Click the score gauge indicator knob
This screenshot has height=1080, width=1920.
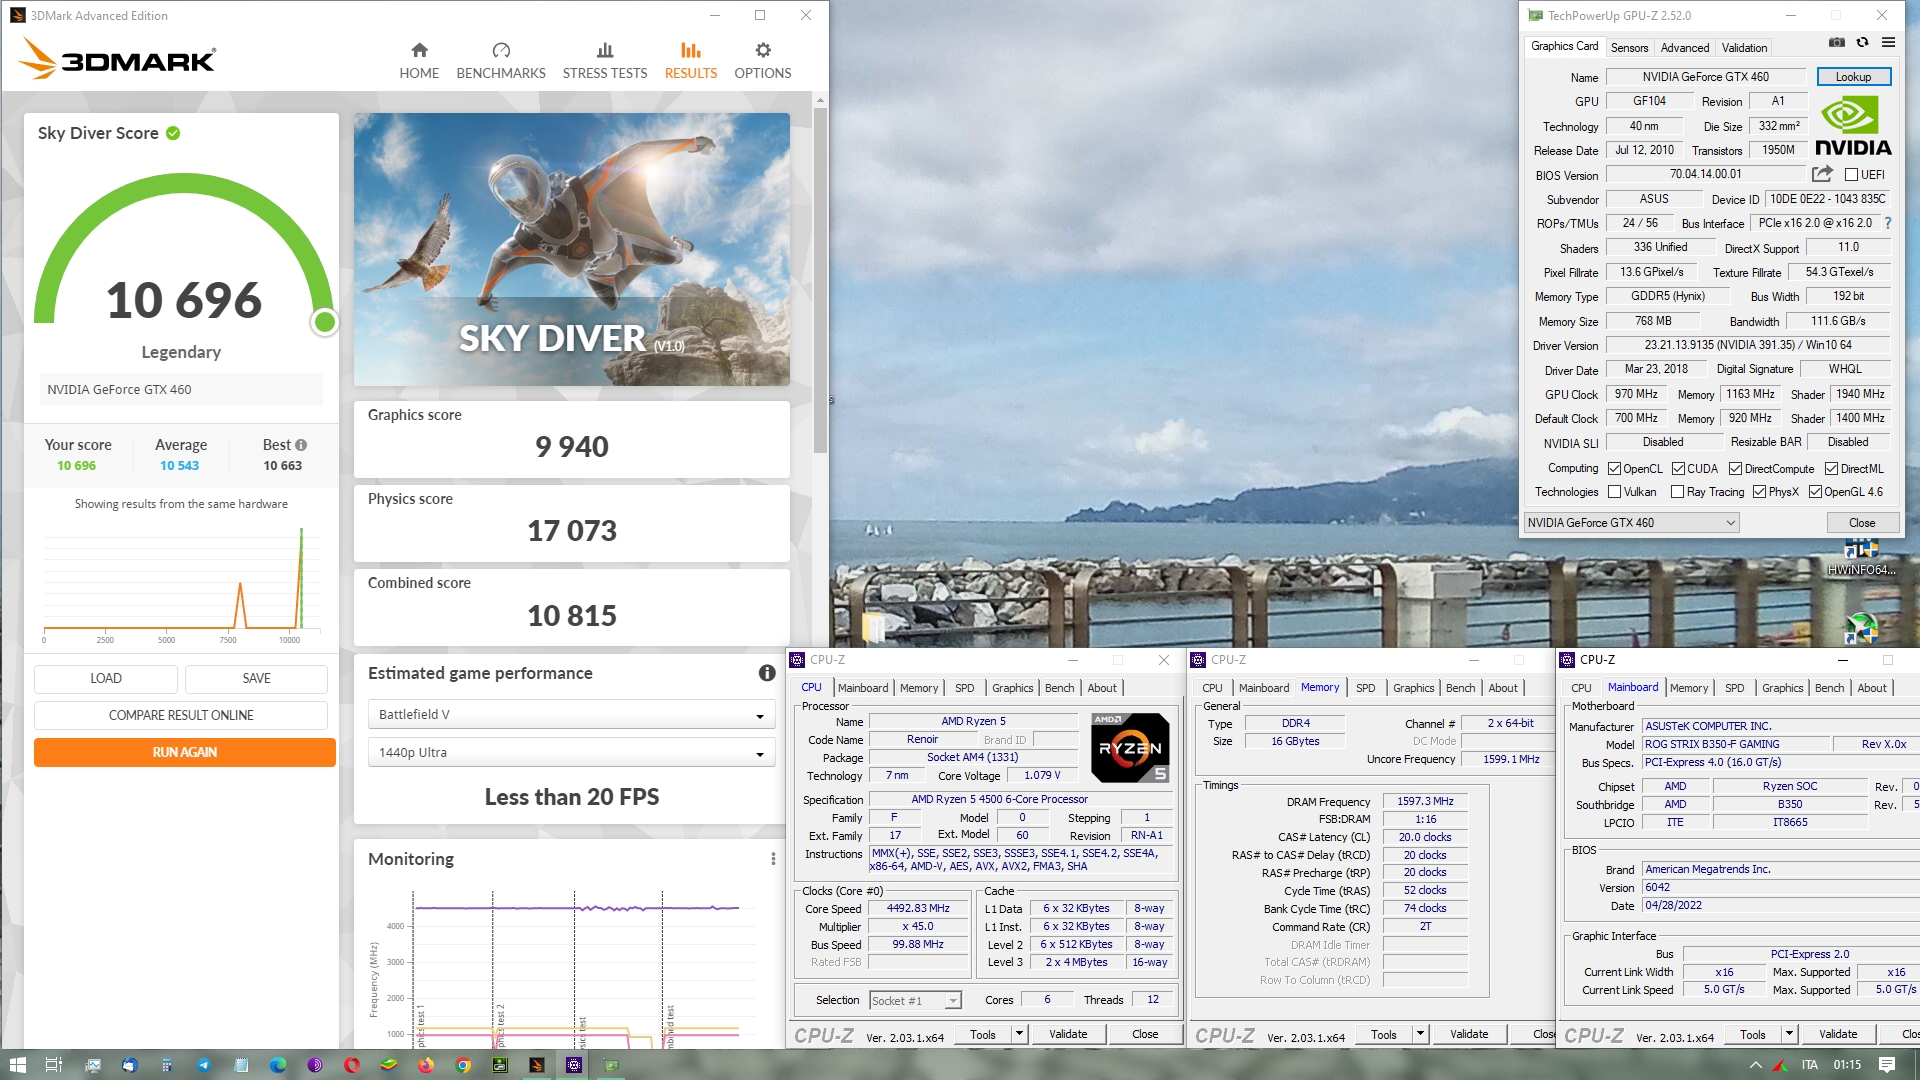click(x=324, y=321)
